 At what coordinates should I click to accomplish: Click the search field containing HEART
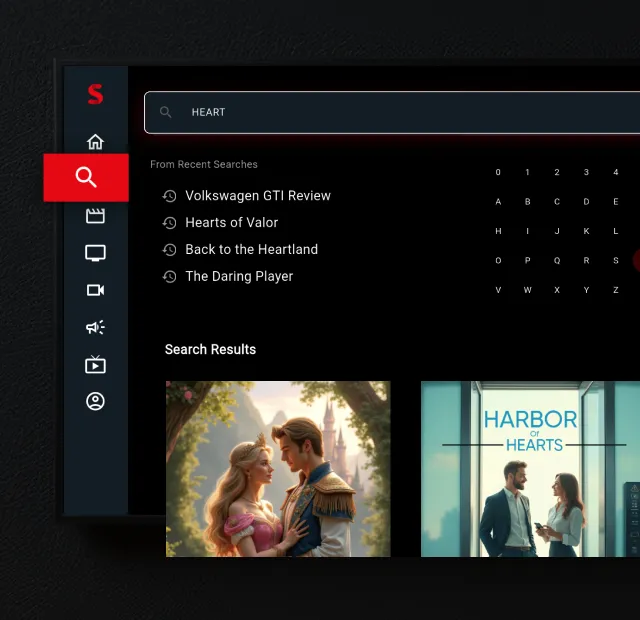[390, 112]
